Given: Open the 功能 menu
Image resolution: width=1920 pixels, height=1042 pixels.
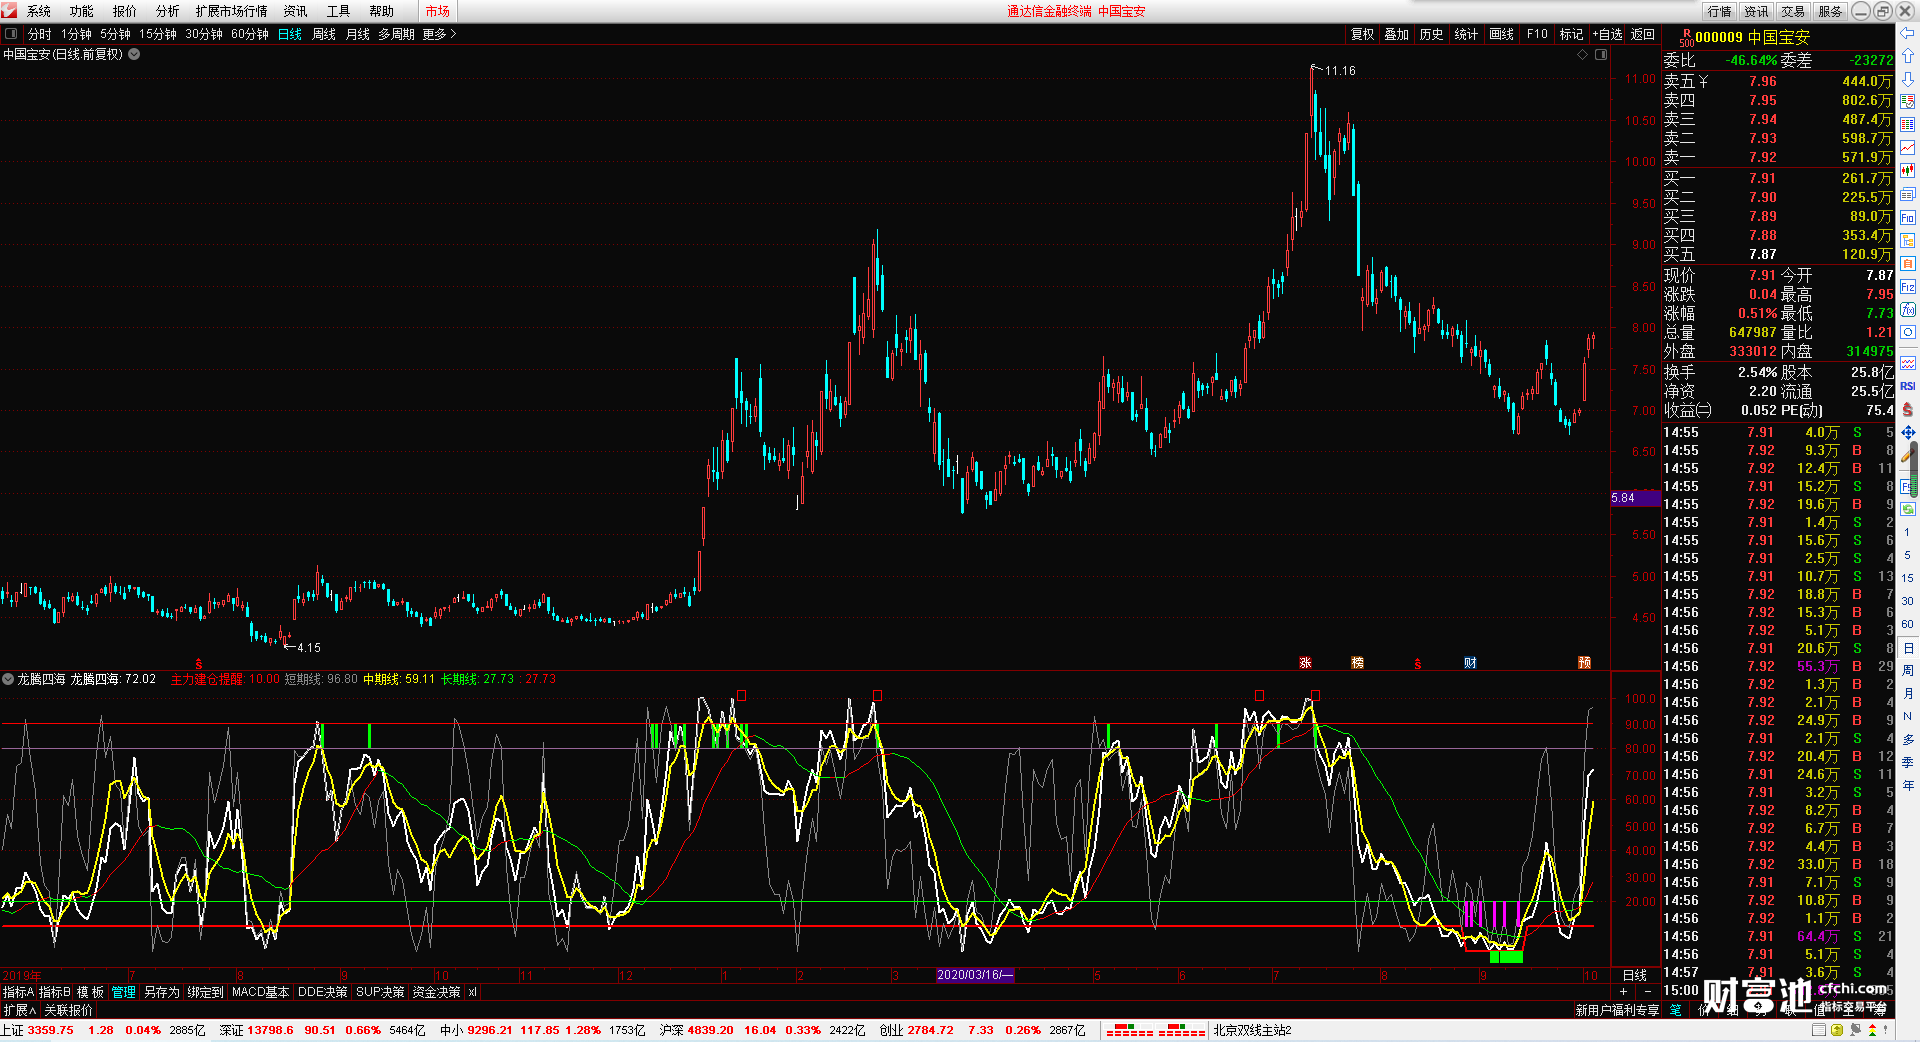Looking at the screenshot, I should click(x=82, y=11).
